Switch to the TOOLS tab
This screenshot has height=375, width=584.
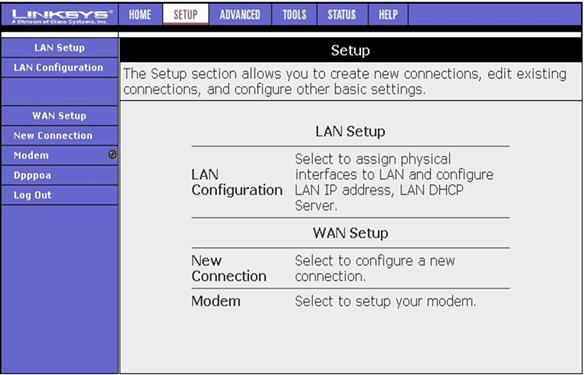pos(294,15)
